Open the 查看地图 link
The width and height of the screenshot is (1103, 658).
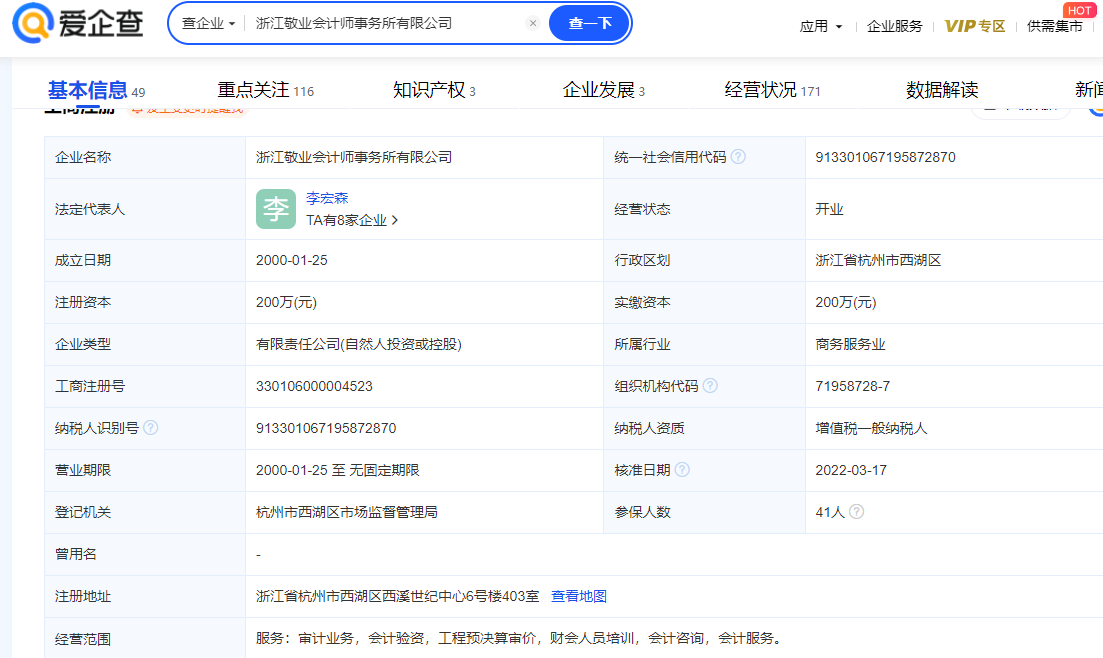coord(578,597)
